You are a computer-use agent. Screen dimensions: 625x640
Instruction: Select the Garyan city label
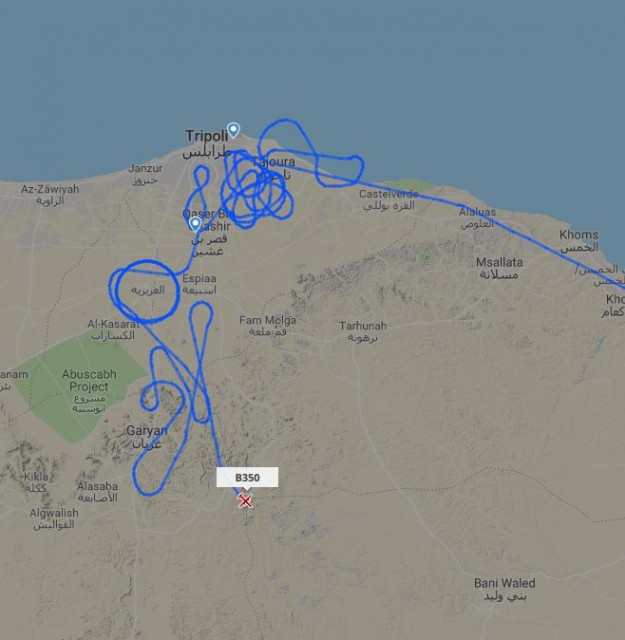tap(147, 430)
